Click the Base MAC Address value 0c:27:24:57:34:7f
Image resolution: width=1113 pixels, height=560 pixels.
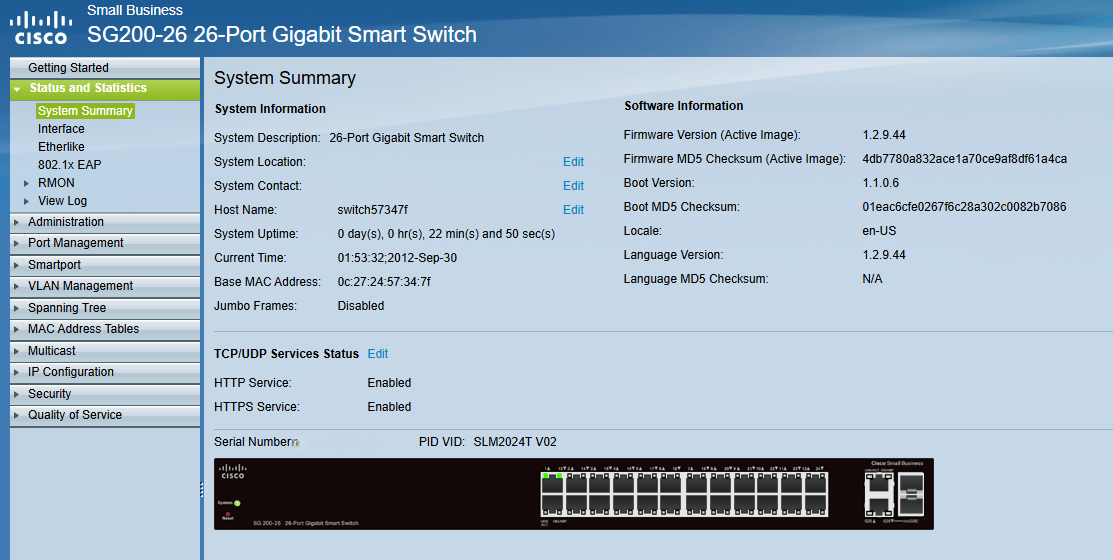[384, 282]
